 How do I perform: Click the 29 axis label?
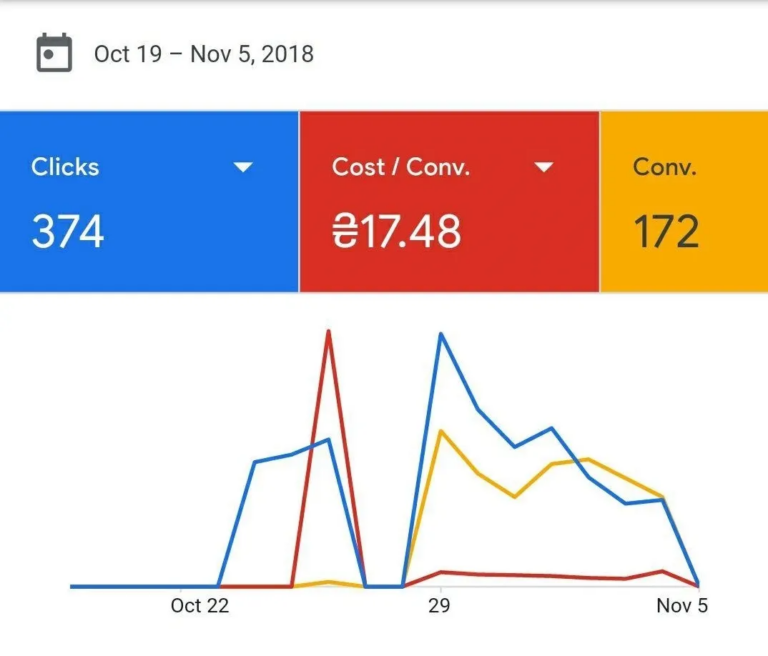[439, 606]
